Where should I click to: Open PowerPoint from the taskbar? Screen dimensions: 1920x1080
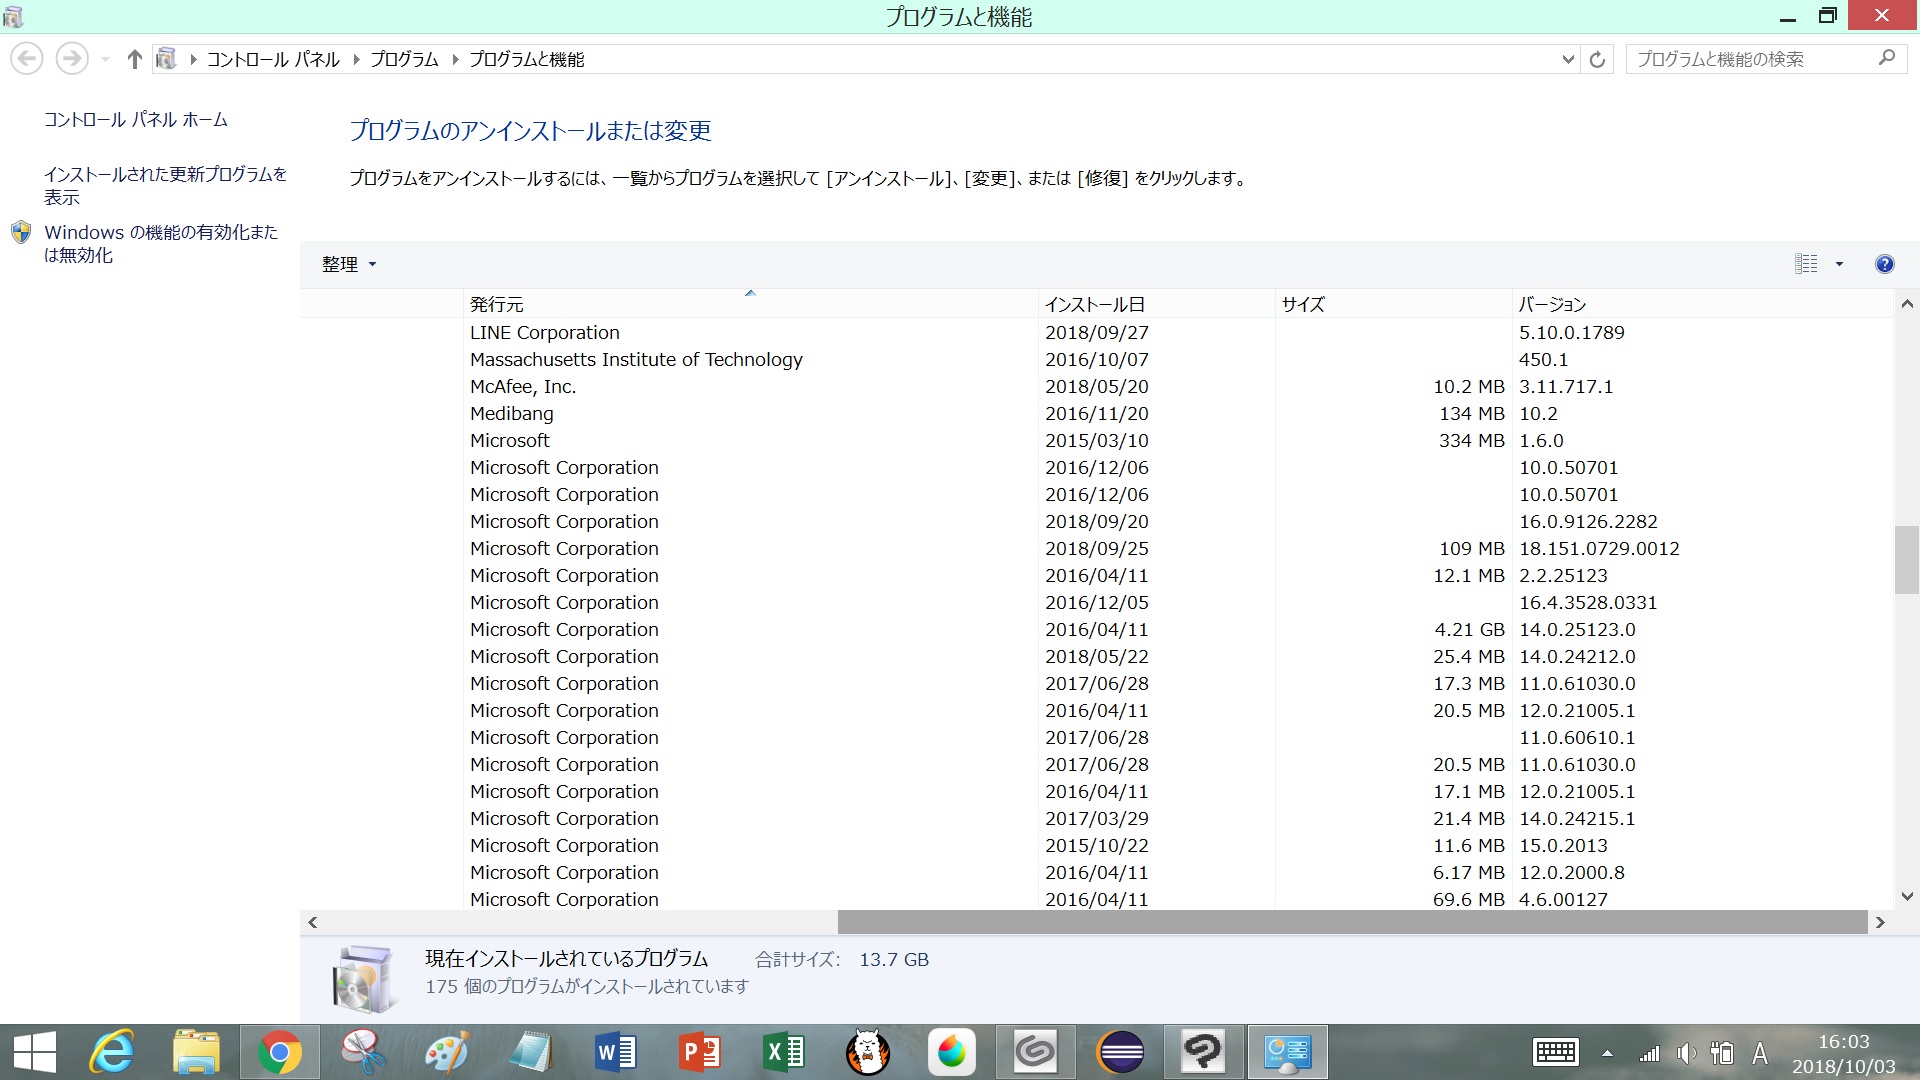click(700, 1052)
